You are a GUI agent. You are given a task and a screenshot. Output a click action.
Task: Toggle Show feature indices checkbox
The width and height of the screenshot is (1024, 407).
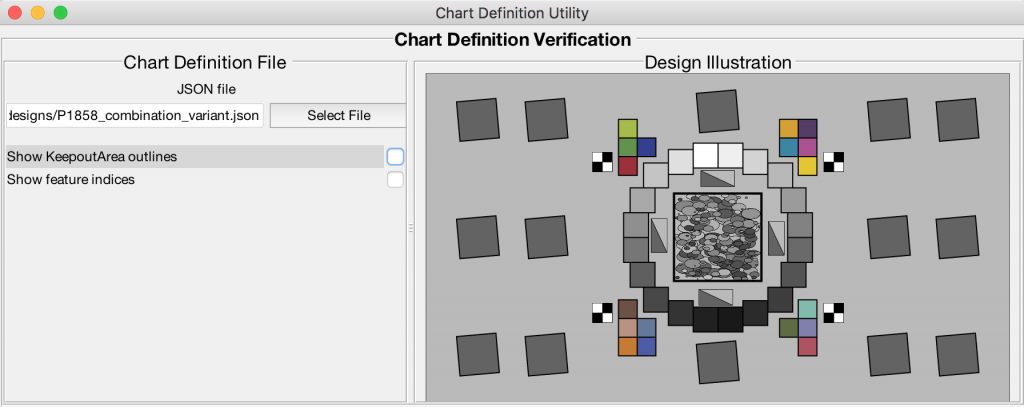[x=395, y=180]
